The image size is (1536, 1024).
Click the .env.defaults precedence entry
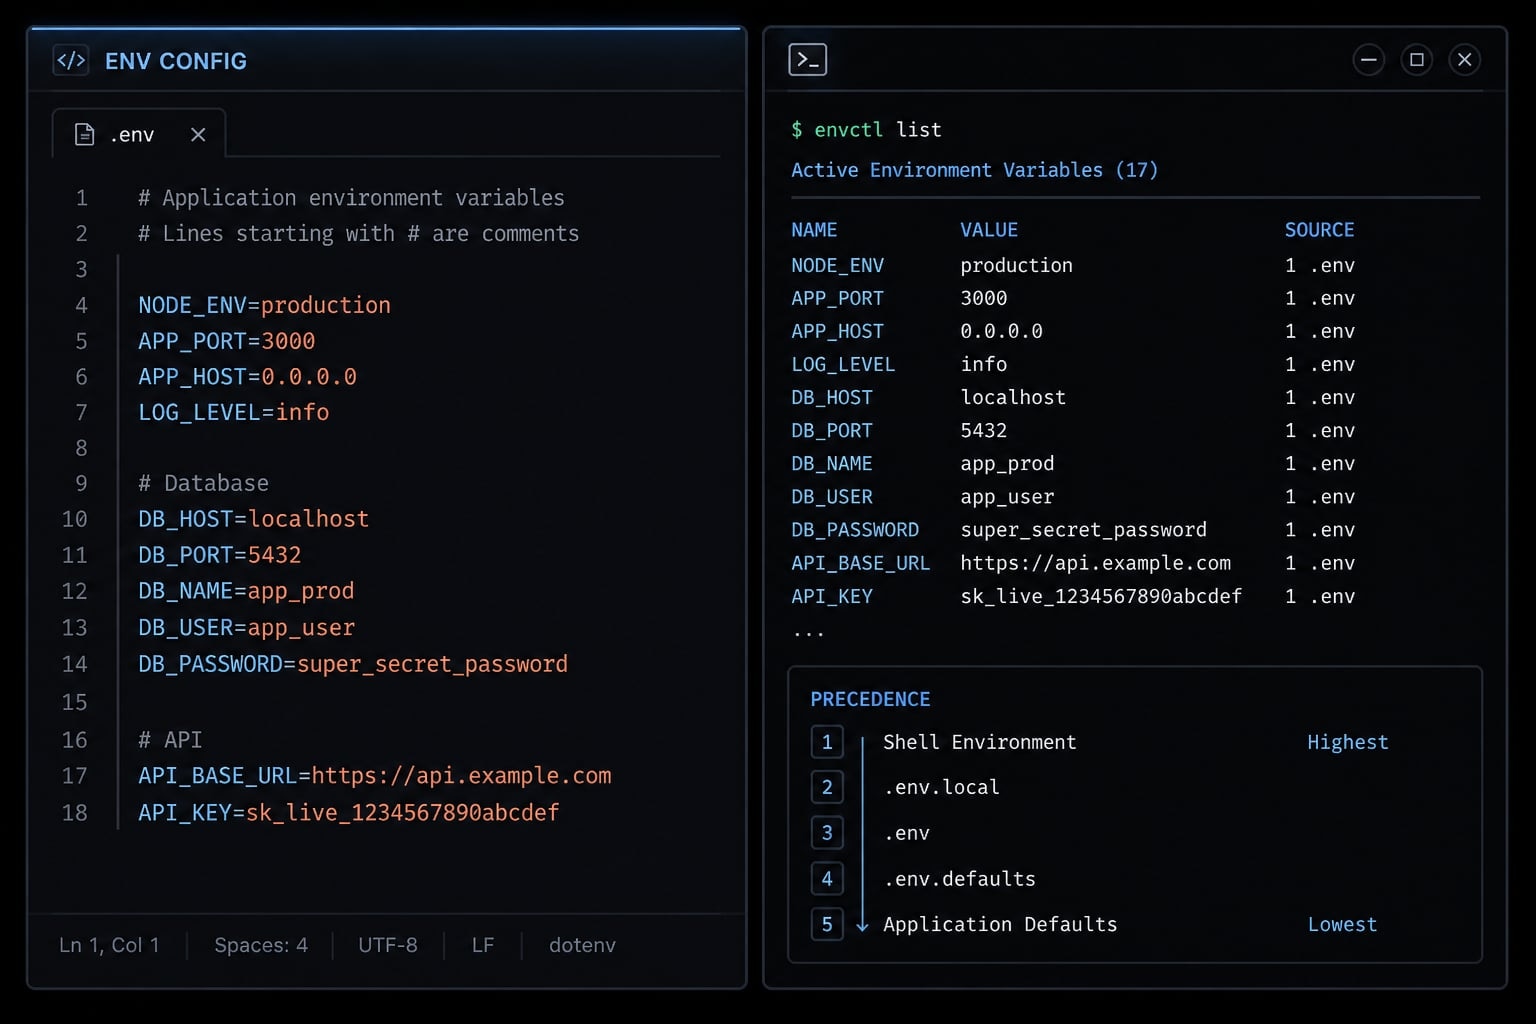tap(960, 879)
